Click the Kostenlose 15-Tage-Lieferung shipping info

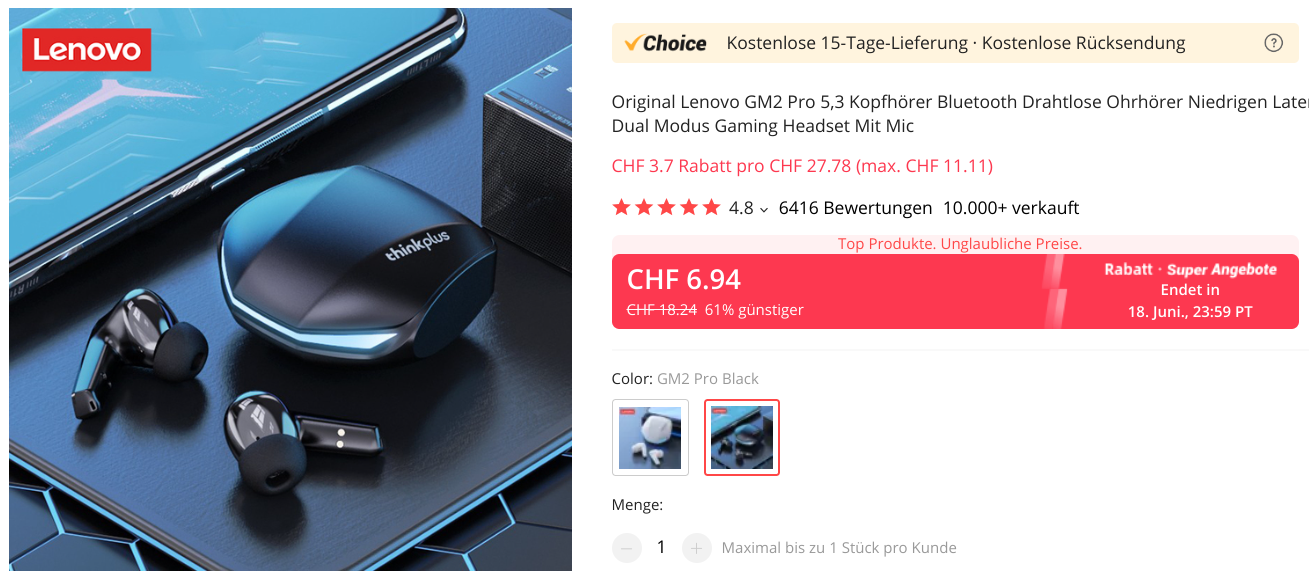click(x=846, y=43)
